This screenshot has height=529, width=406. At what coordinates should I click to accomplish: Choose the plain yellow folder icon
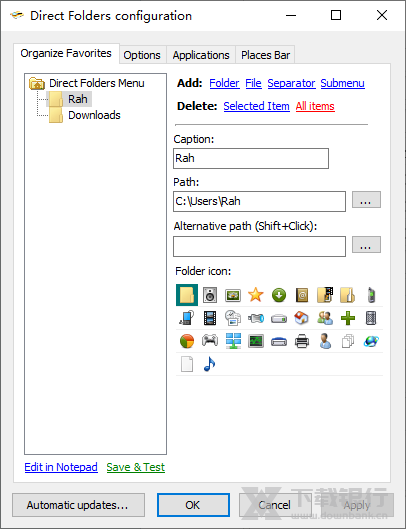(187, 295)
